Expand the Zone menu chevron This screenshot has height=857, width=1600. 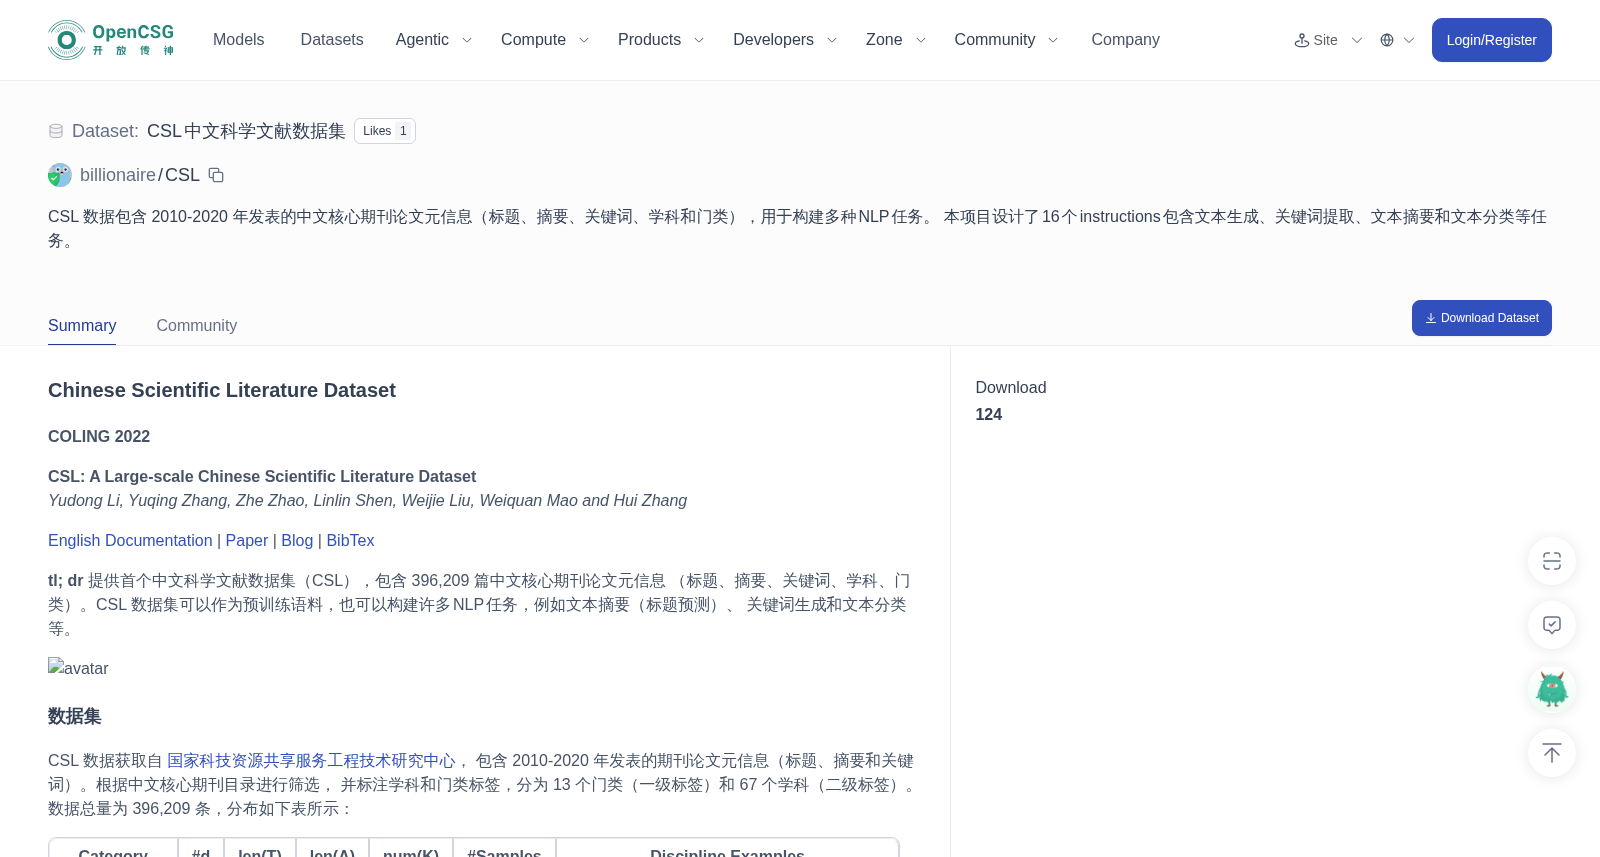921,40
